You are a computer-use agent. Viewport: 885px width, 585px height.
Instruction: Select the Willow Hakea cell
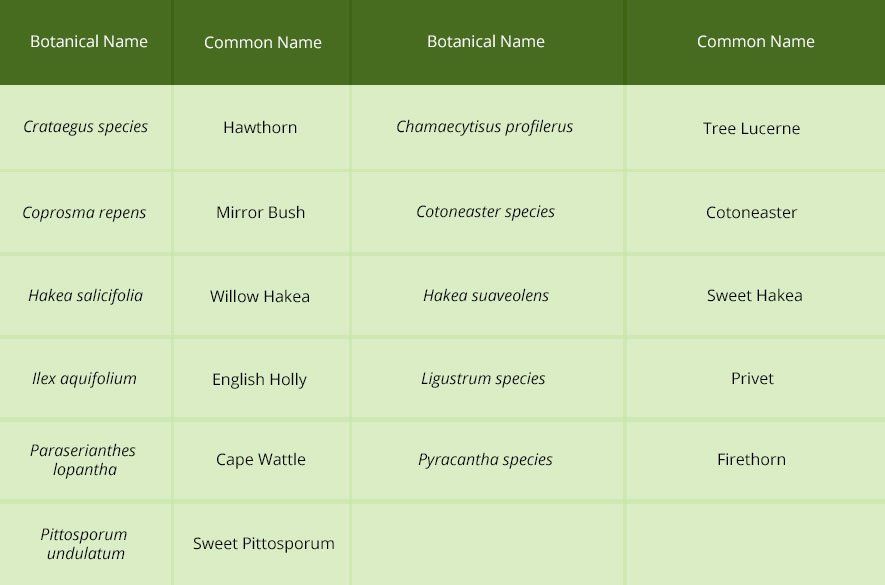(x=260, y=296)
